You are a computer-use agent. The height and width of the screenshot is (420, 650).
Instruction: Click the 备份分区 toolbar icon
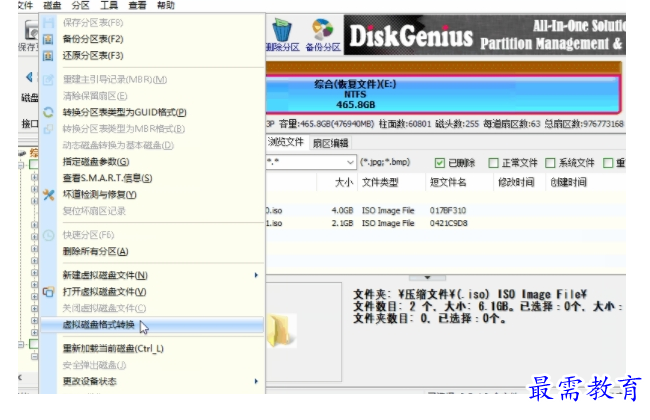click(x=322, y=30)
